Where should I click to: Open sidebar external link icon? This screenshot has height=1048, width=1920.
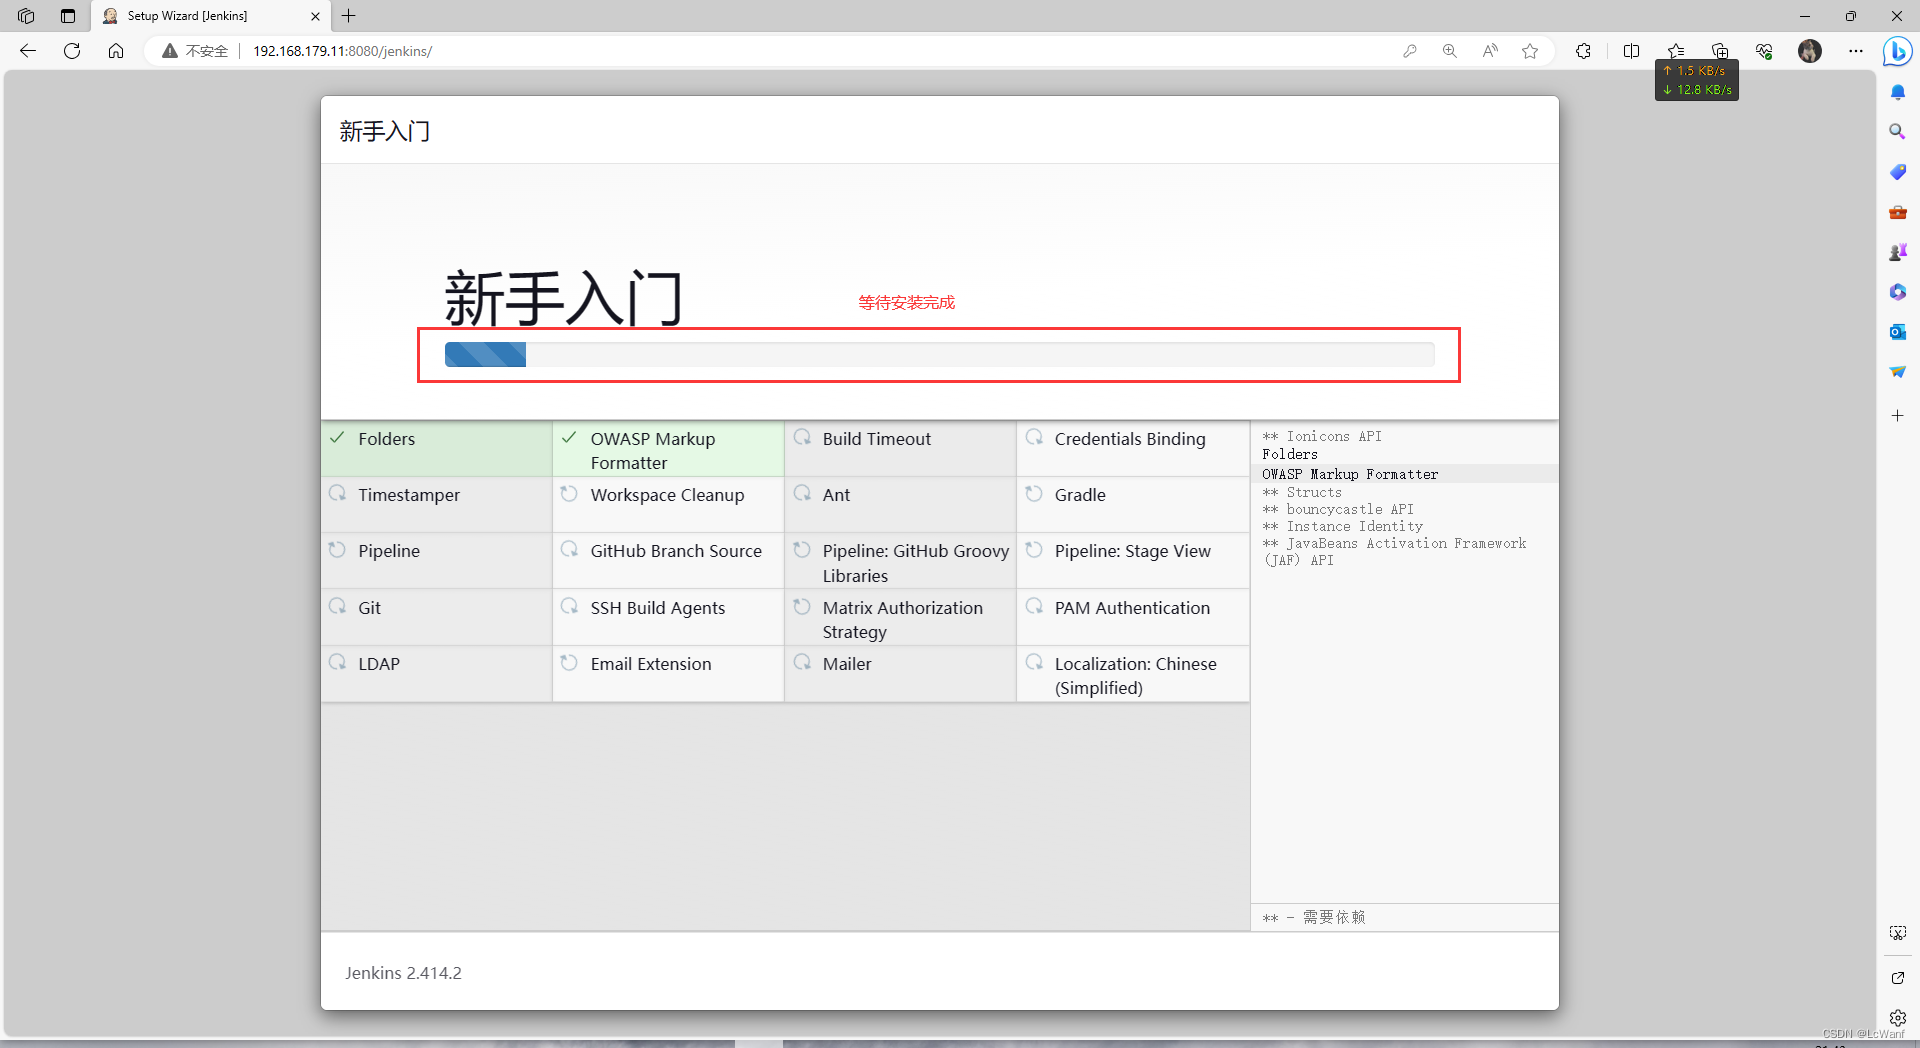click(1897, 978)
